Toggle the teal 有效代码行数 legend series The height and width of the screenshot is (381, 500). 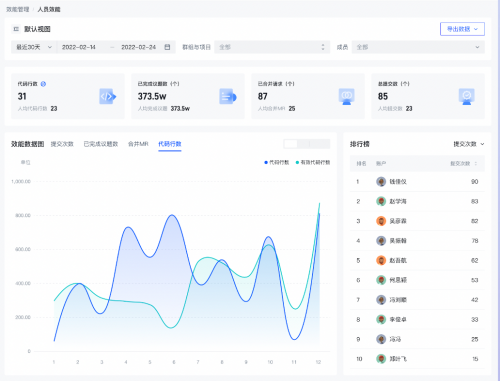313,162
